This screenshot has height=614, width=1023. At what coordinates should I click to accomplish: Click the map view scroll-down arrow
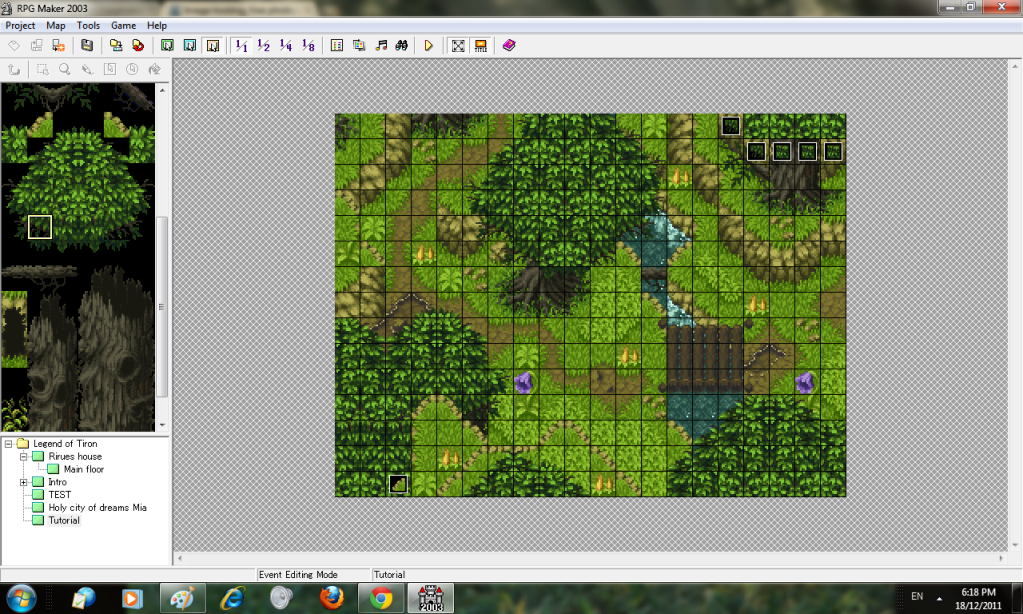click(x=1015, y=545)
